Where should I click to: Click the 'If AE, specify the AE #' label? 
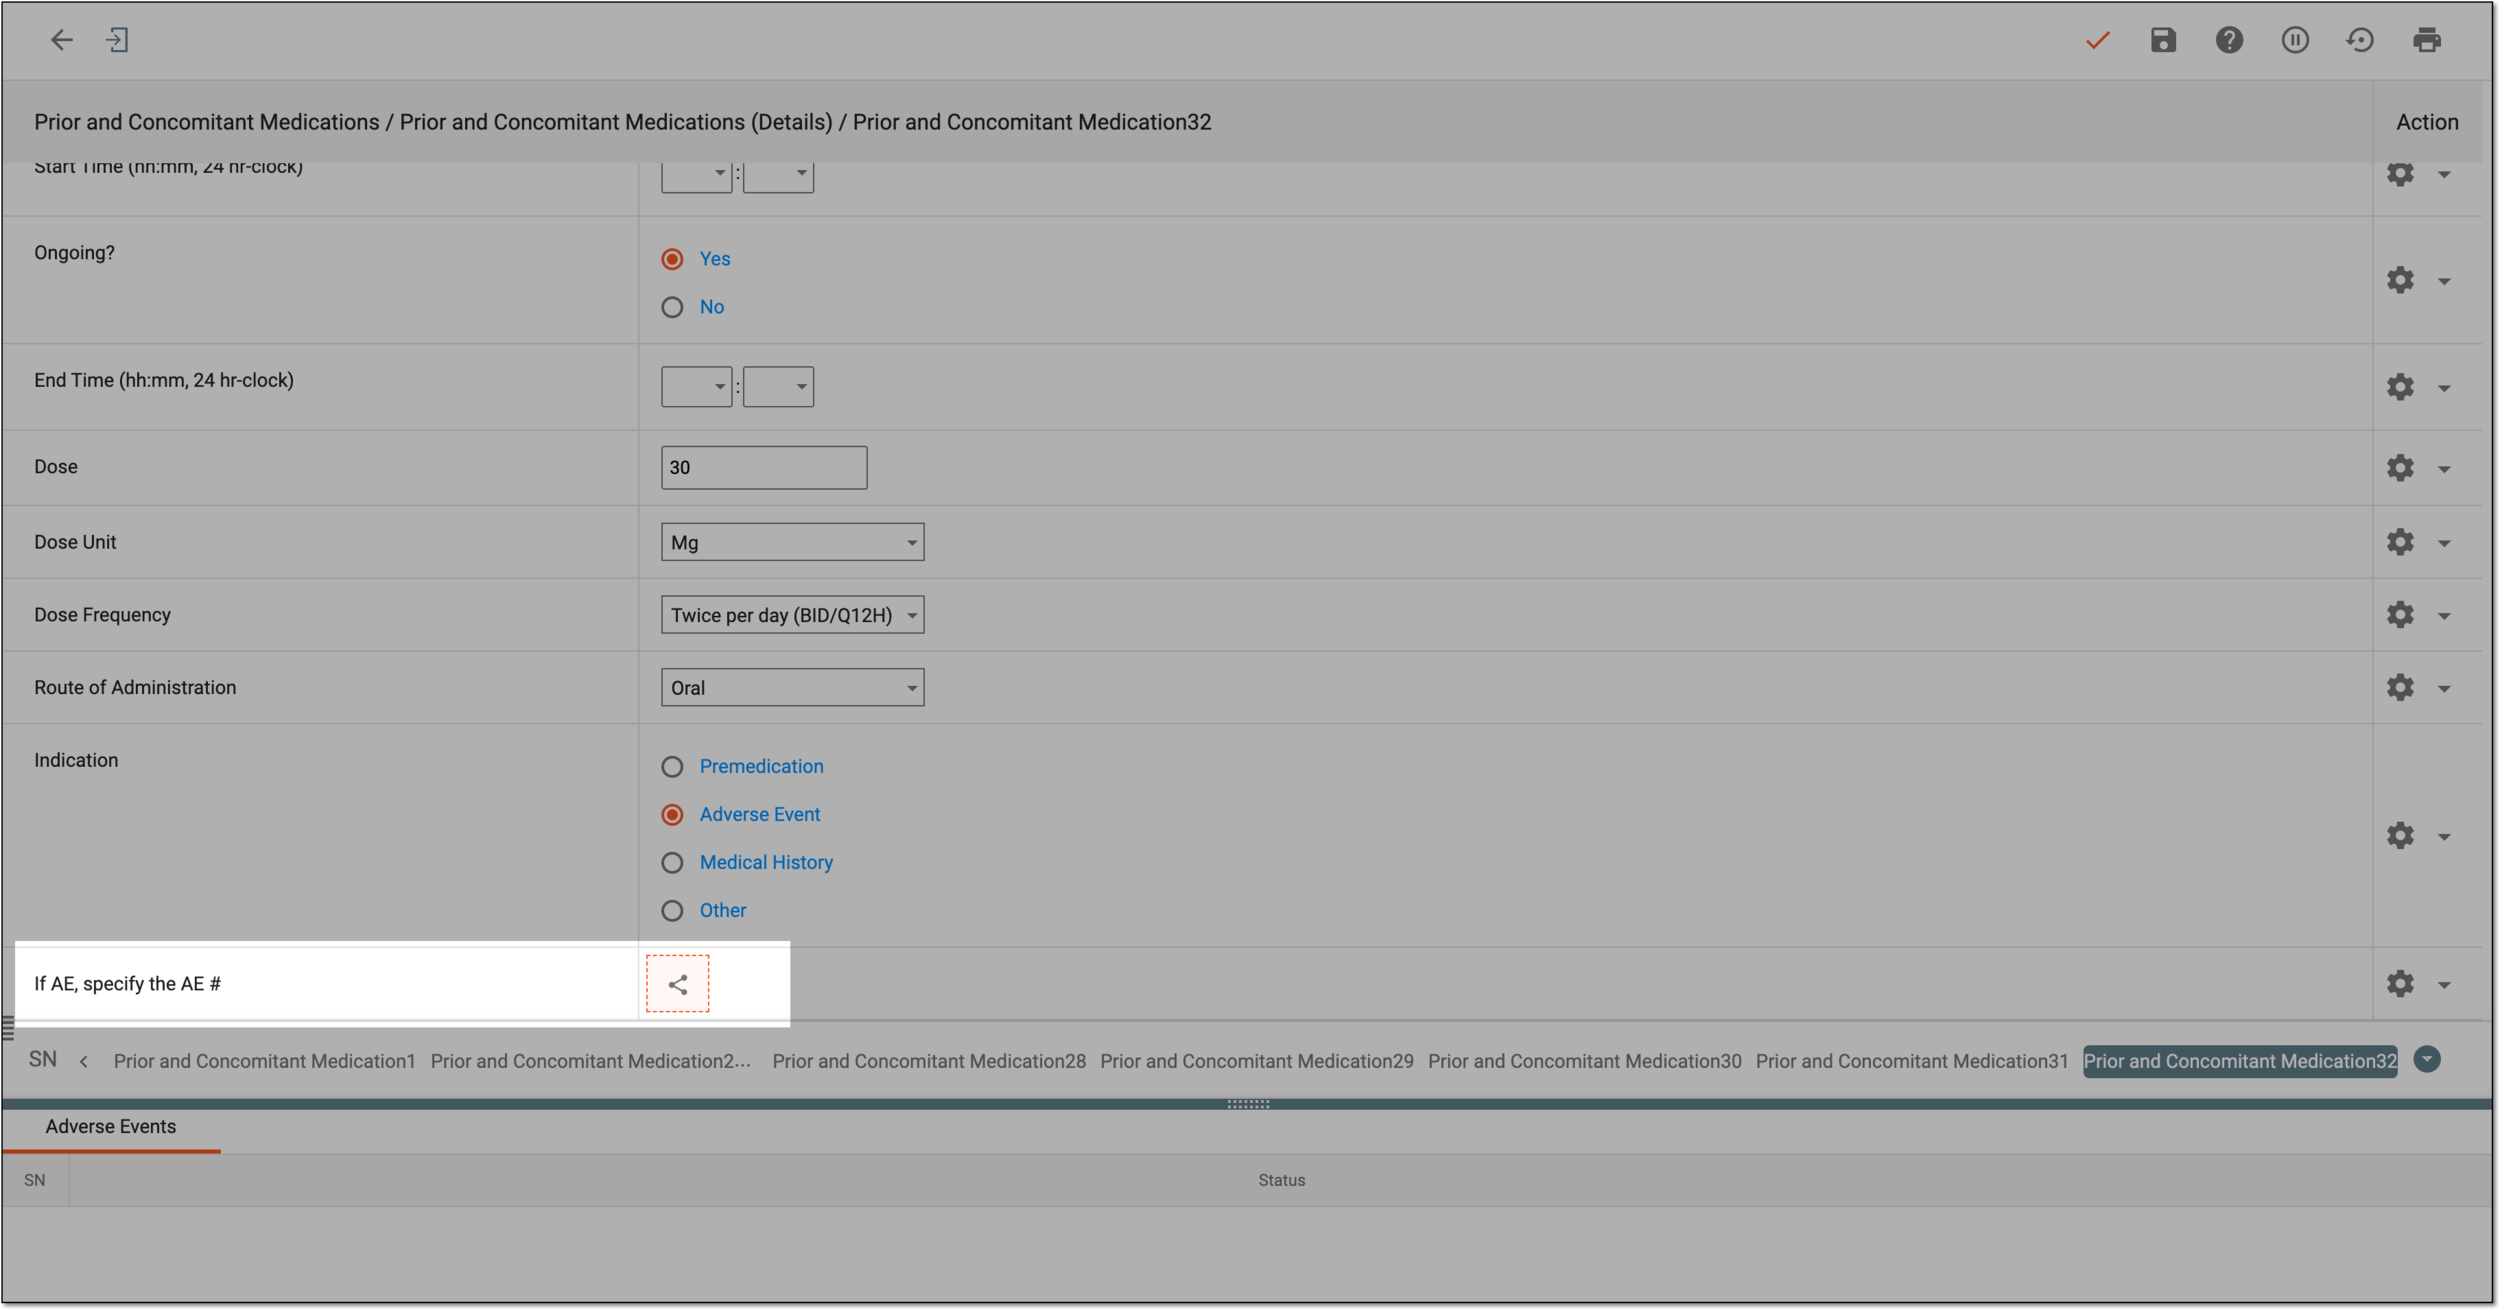[128, 984]
